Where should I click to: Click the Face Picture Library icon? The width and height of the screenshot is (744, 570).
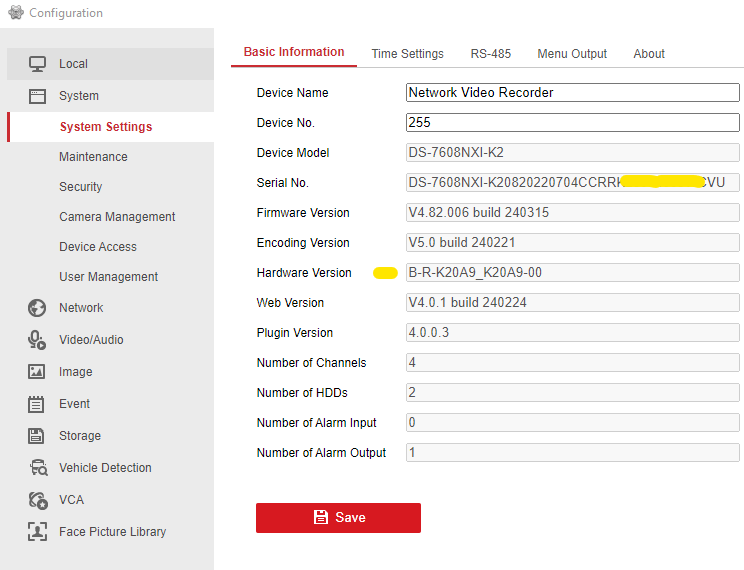click(x=37, y=532)
